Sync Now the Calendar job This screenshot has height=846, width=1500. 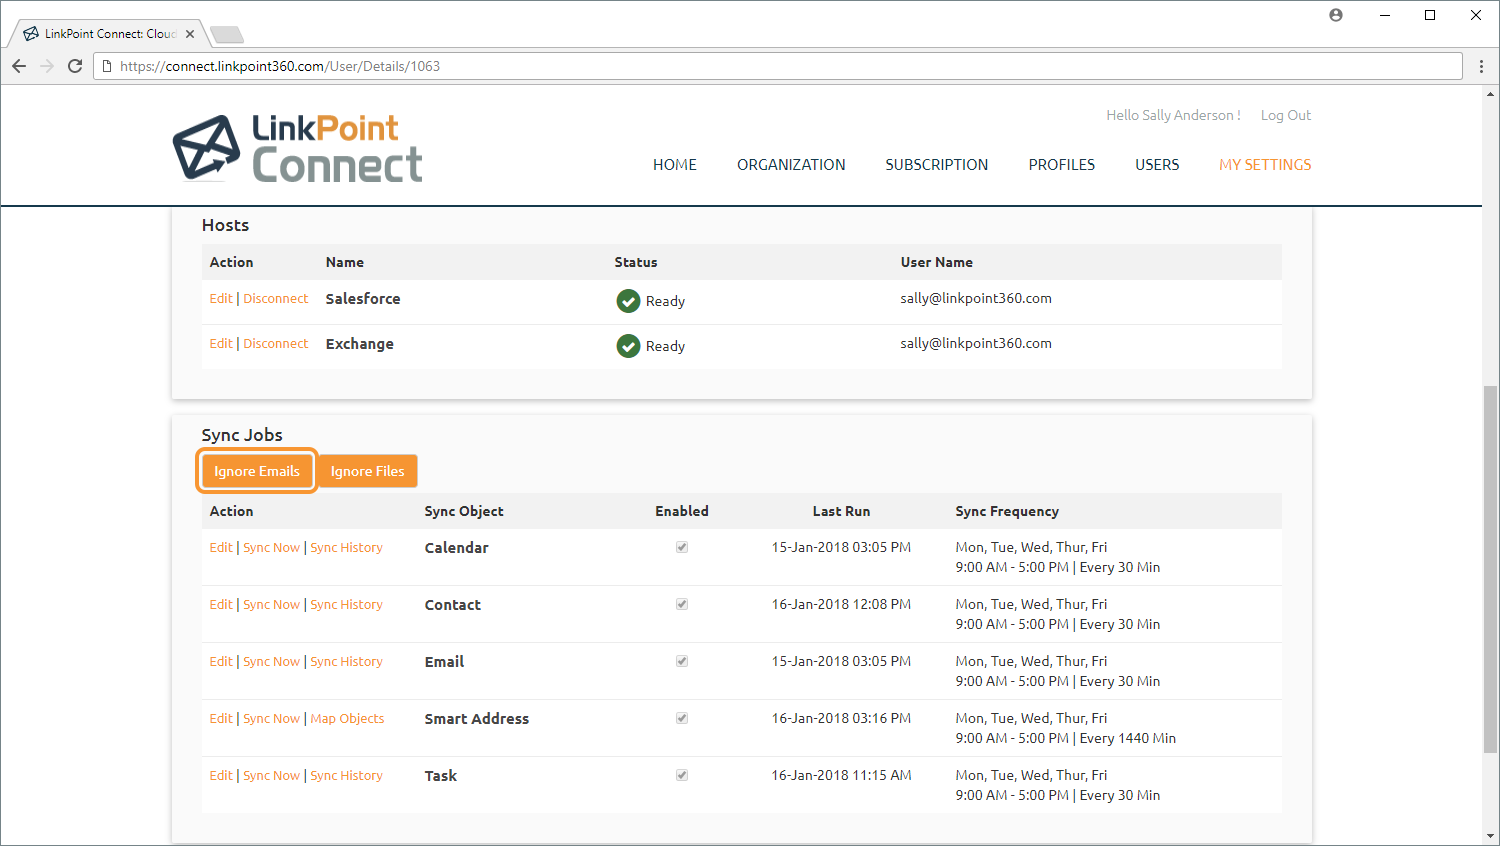[272, 547]
